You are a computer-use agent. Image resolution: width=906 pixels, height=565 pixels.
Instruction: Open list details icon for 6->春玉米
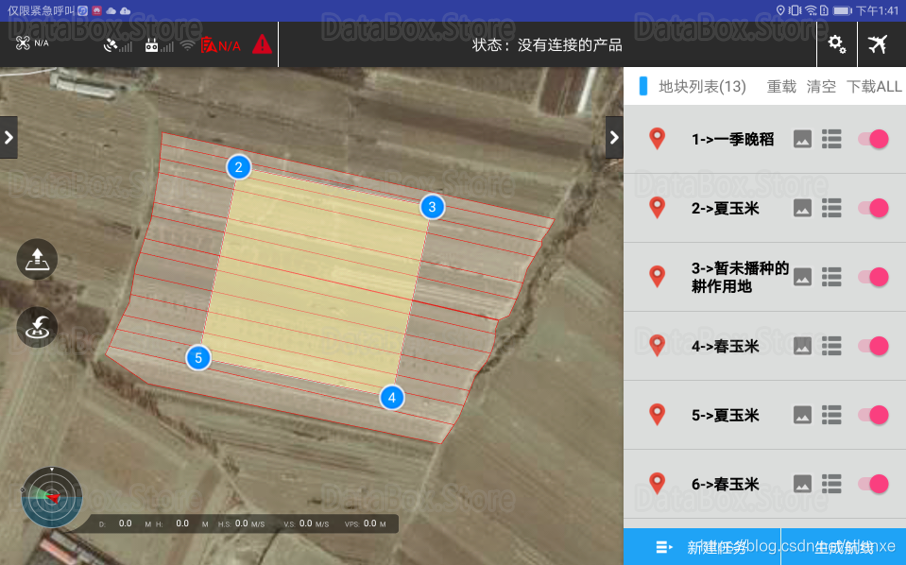tap(831, 484)
